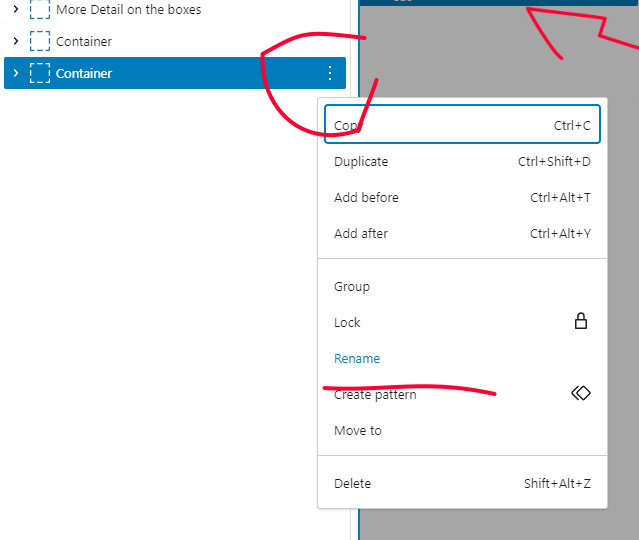Select Duplicate in the block menu
This screenshot has width=639, height=540.
pyautogui.click(x=361, y=162)
